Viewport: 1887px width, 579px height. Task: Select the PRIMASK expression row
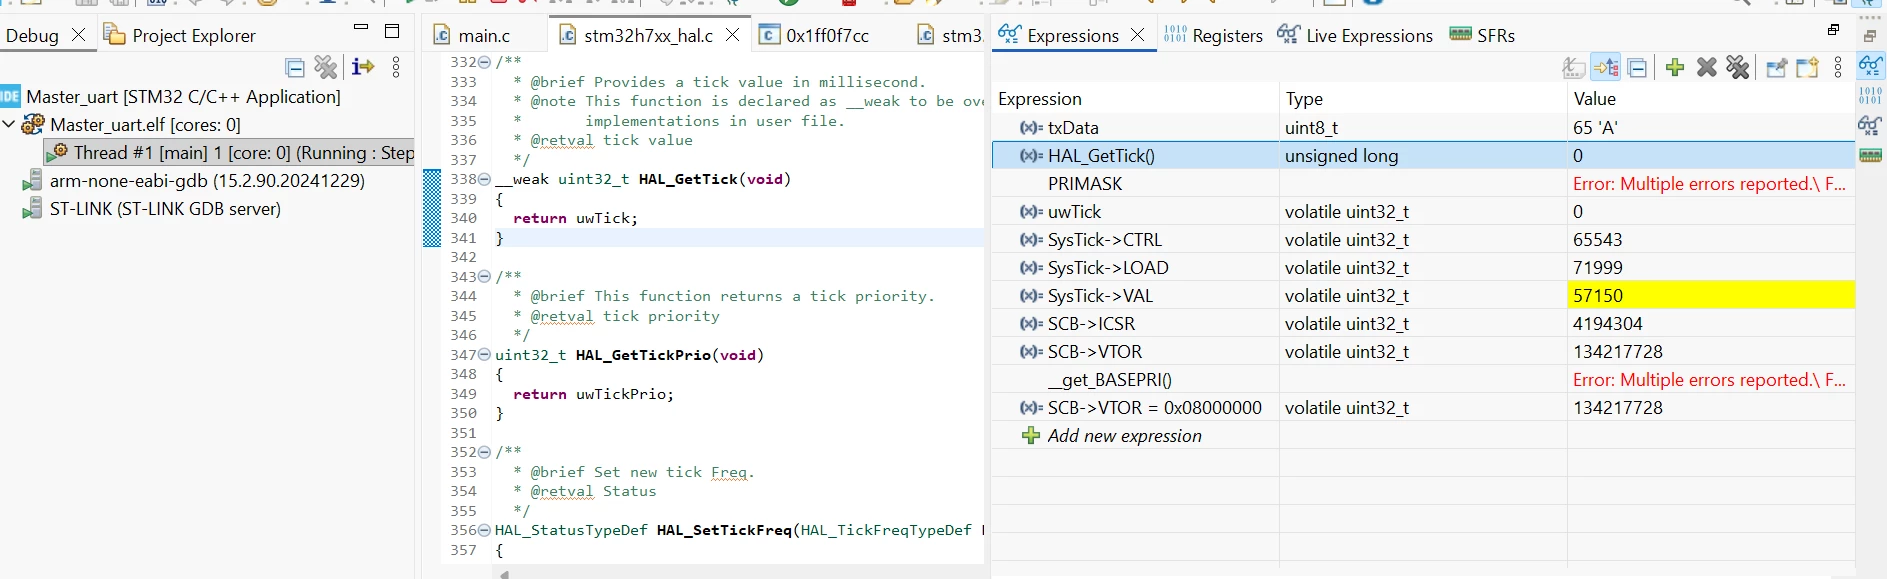coord(1423,183)
